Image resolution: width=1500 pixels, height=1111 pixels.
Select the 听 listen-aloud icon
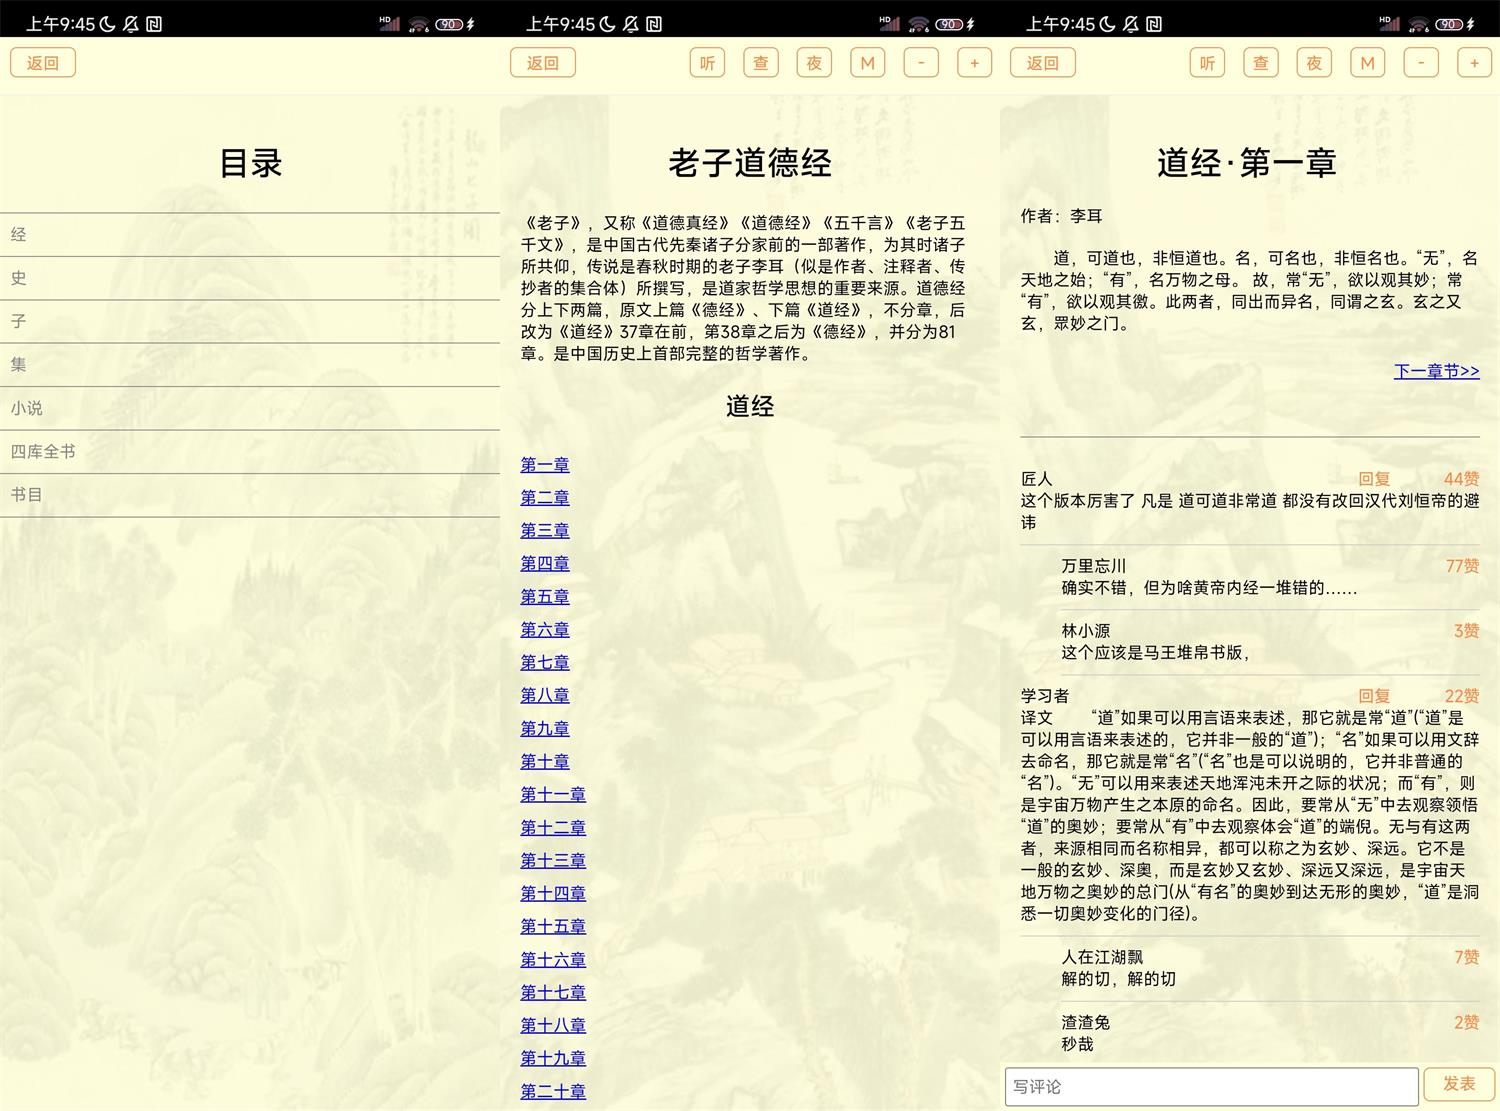707,62
